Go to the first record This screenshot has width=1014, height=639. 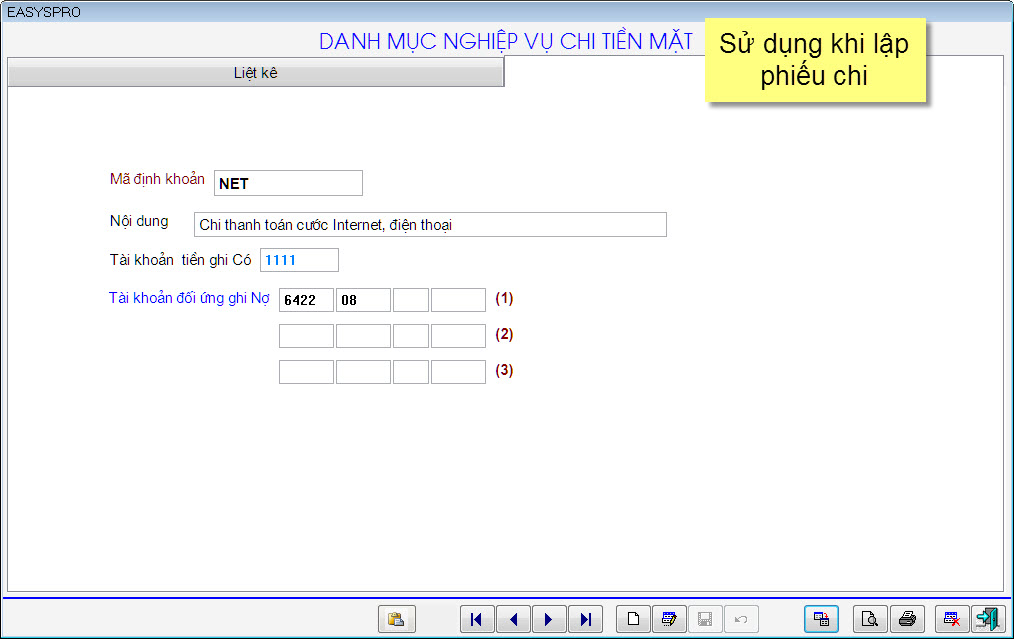click(477, 619)
